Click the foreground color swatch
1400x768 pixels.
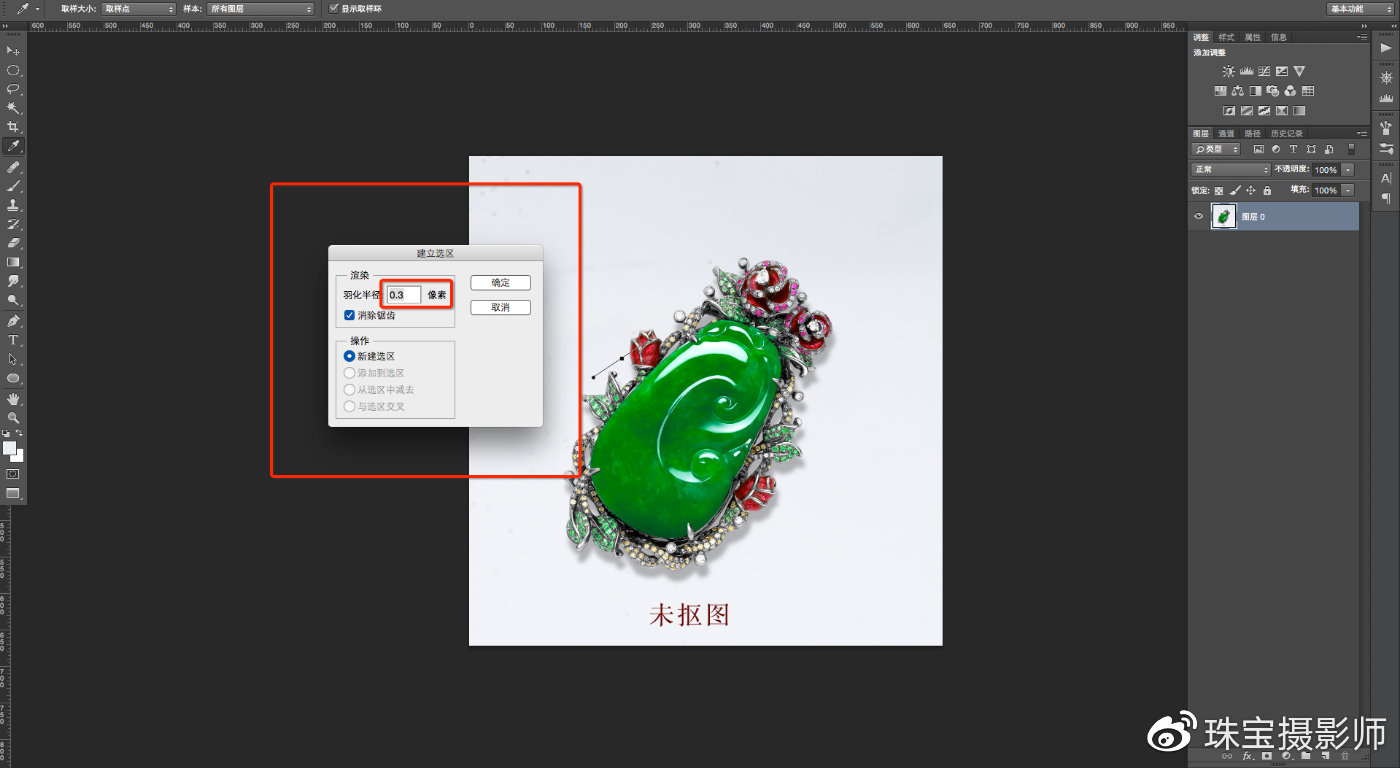click(x=10, y=448)
